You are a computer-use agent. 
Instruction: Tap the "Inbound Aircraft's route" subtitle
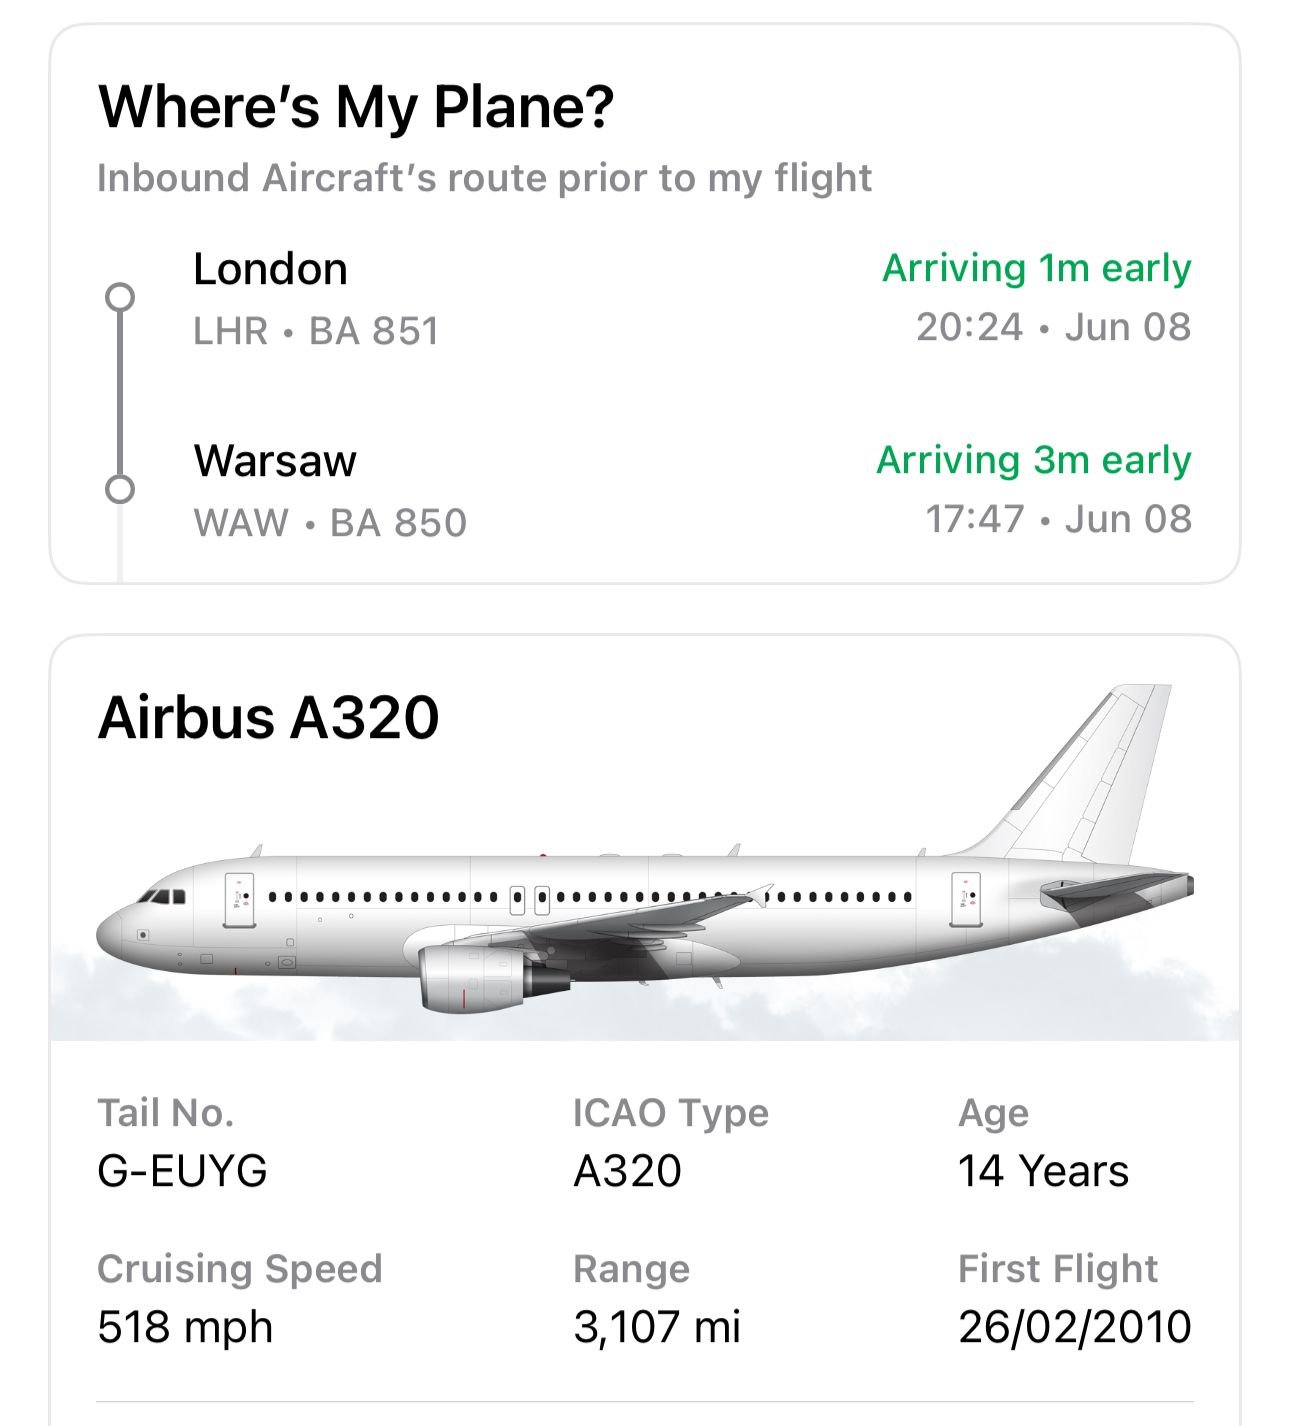point(484,178)
